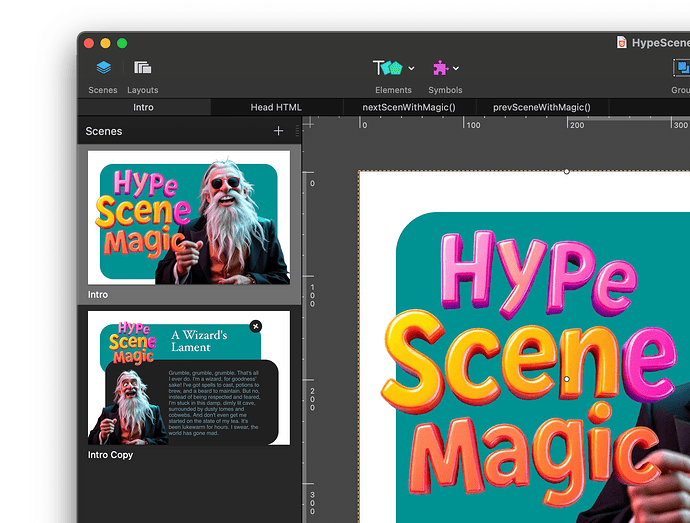Expand the Elements dropdown chevron
Screen dimensions: 690x523
click(411, 68)
